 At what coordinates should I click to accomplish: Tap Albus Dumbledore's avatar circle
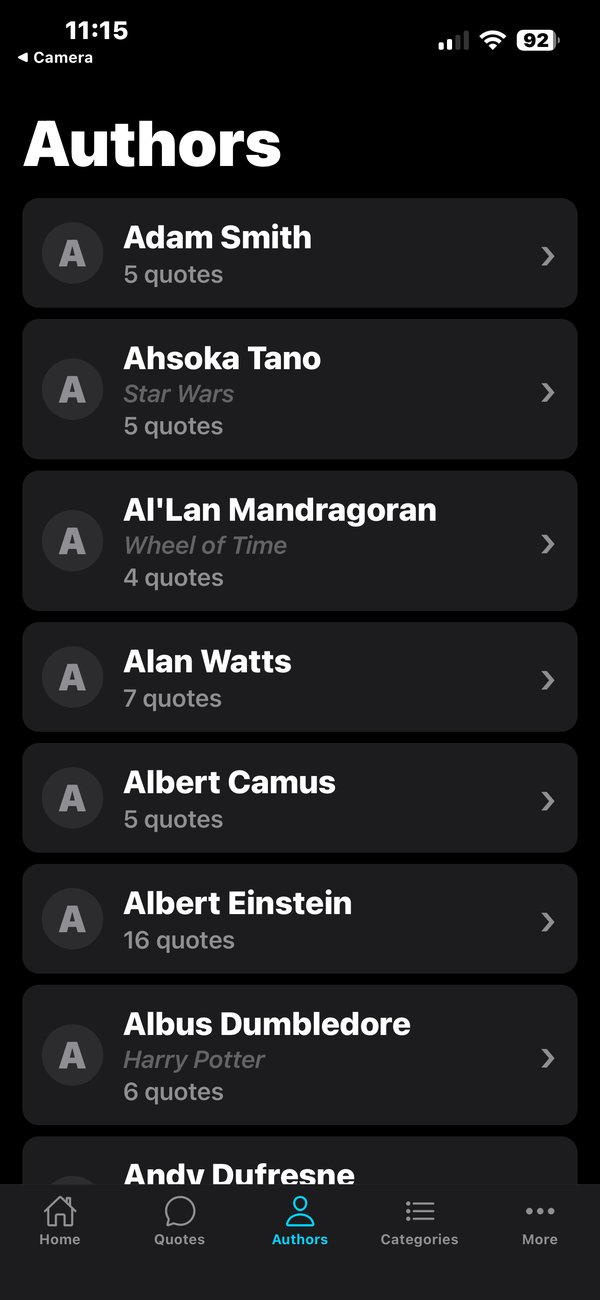click(72, 1055)
